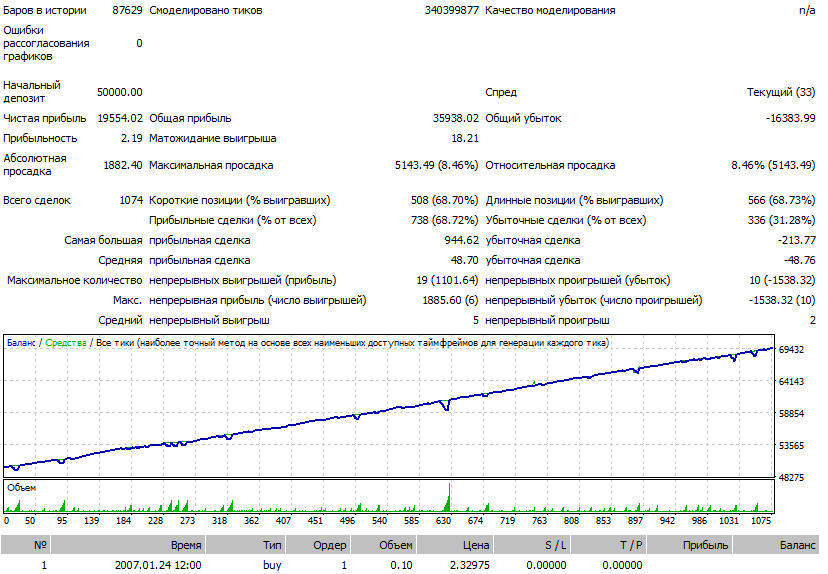Click the 48275 balance axis label

coord(791,477)
